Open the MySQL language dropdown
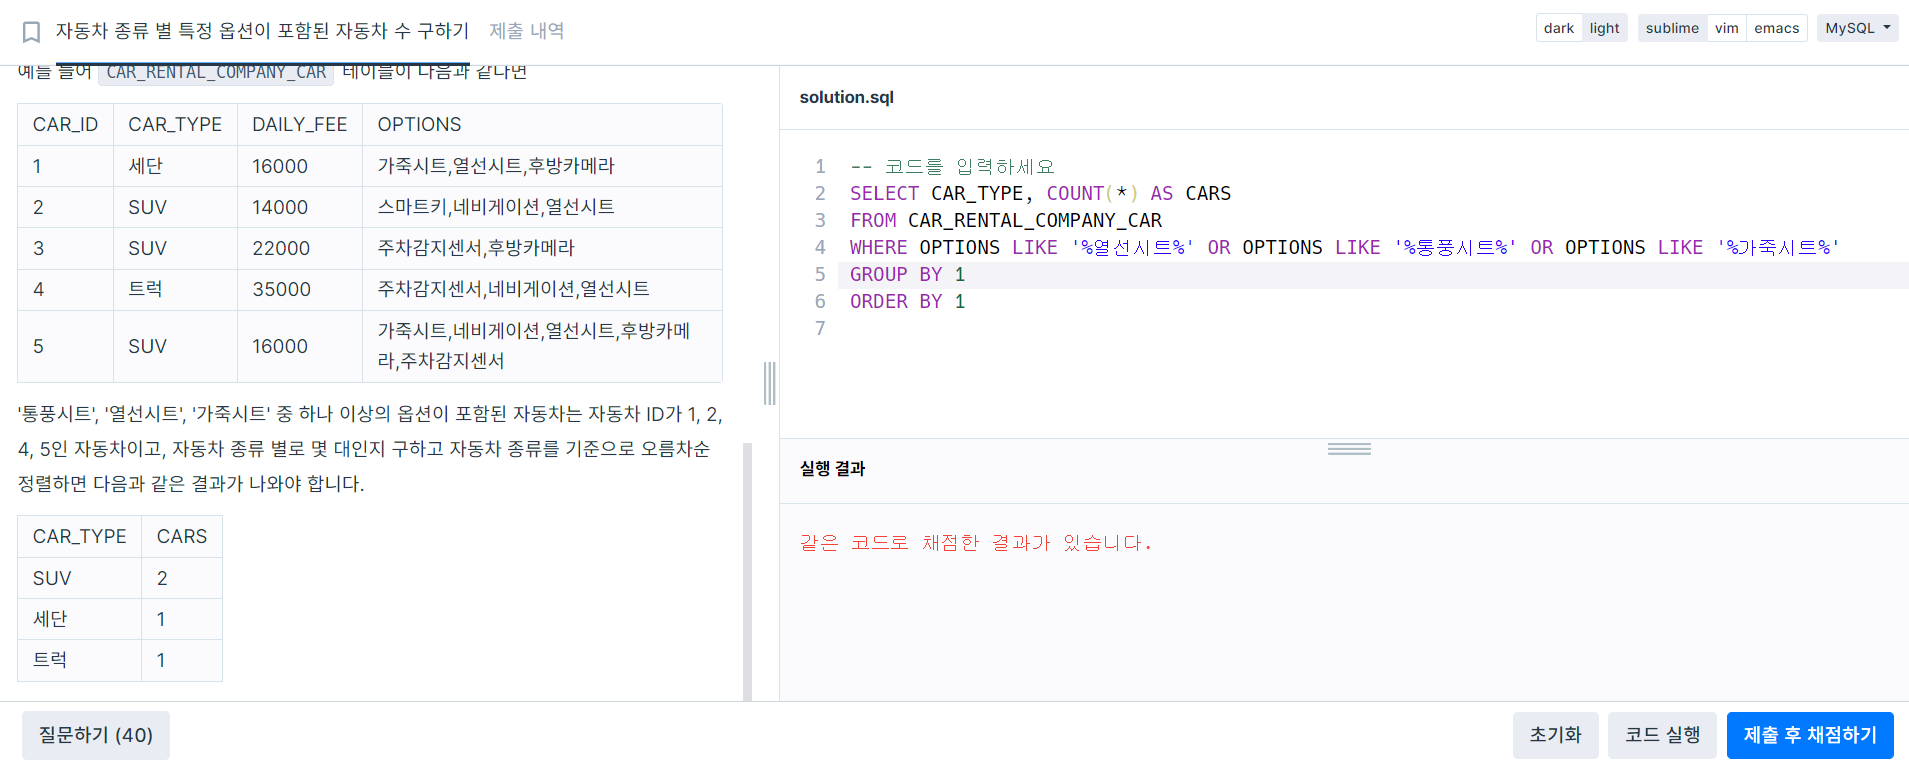 pos(1857,28)
